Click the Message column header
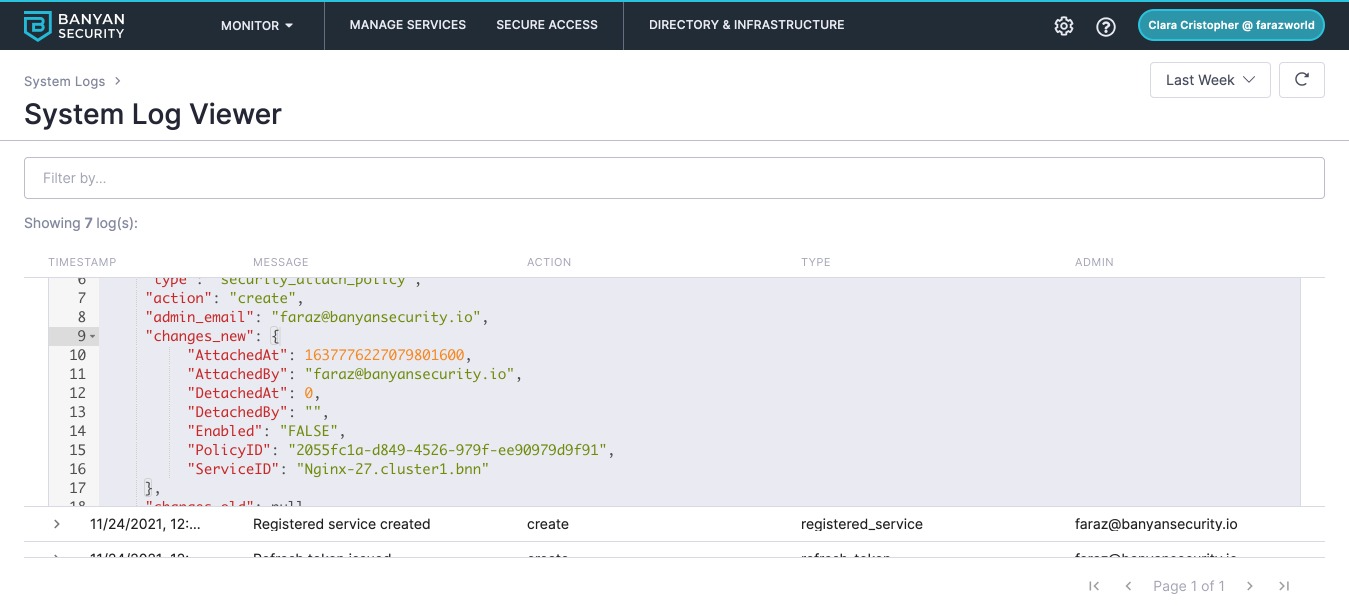This screenshot has width=1349, height=613. coord(281,262)
